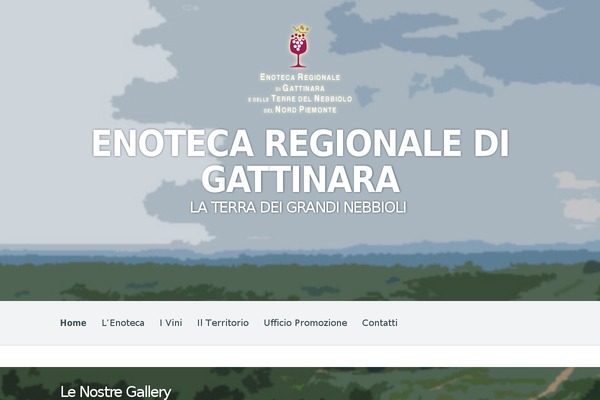This screenshot has height=400, width=600.
Task: Open the Ufficio Promozione page
Action: (x=305, y=323)
